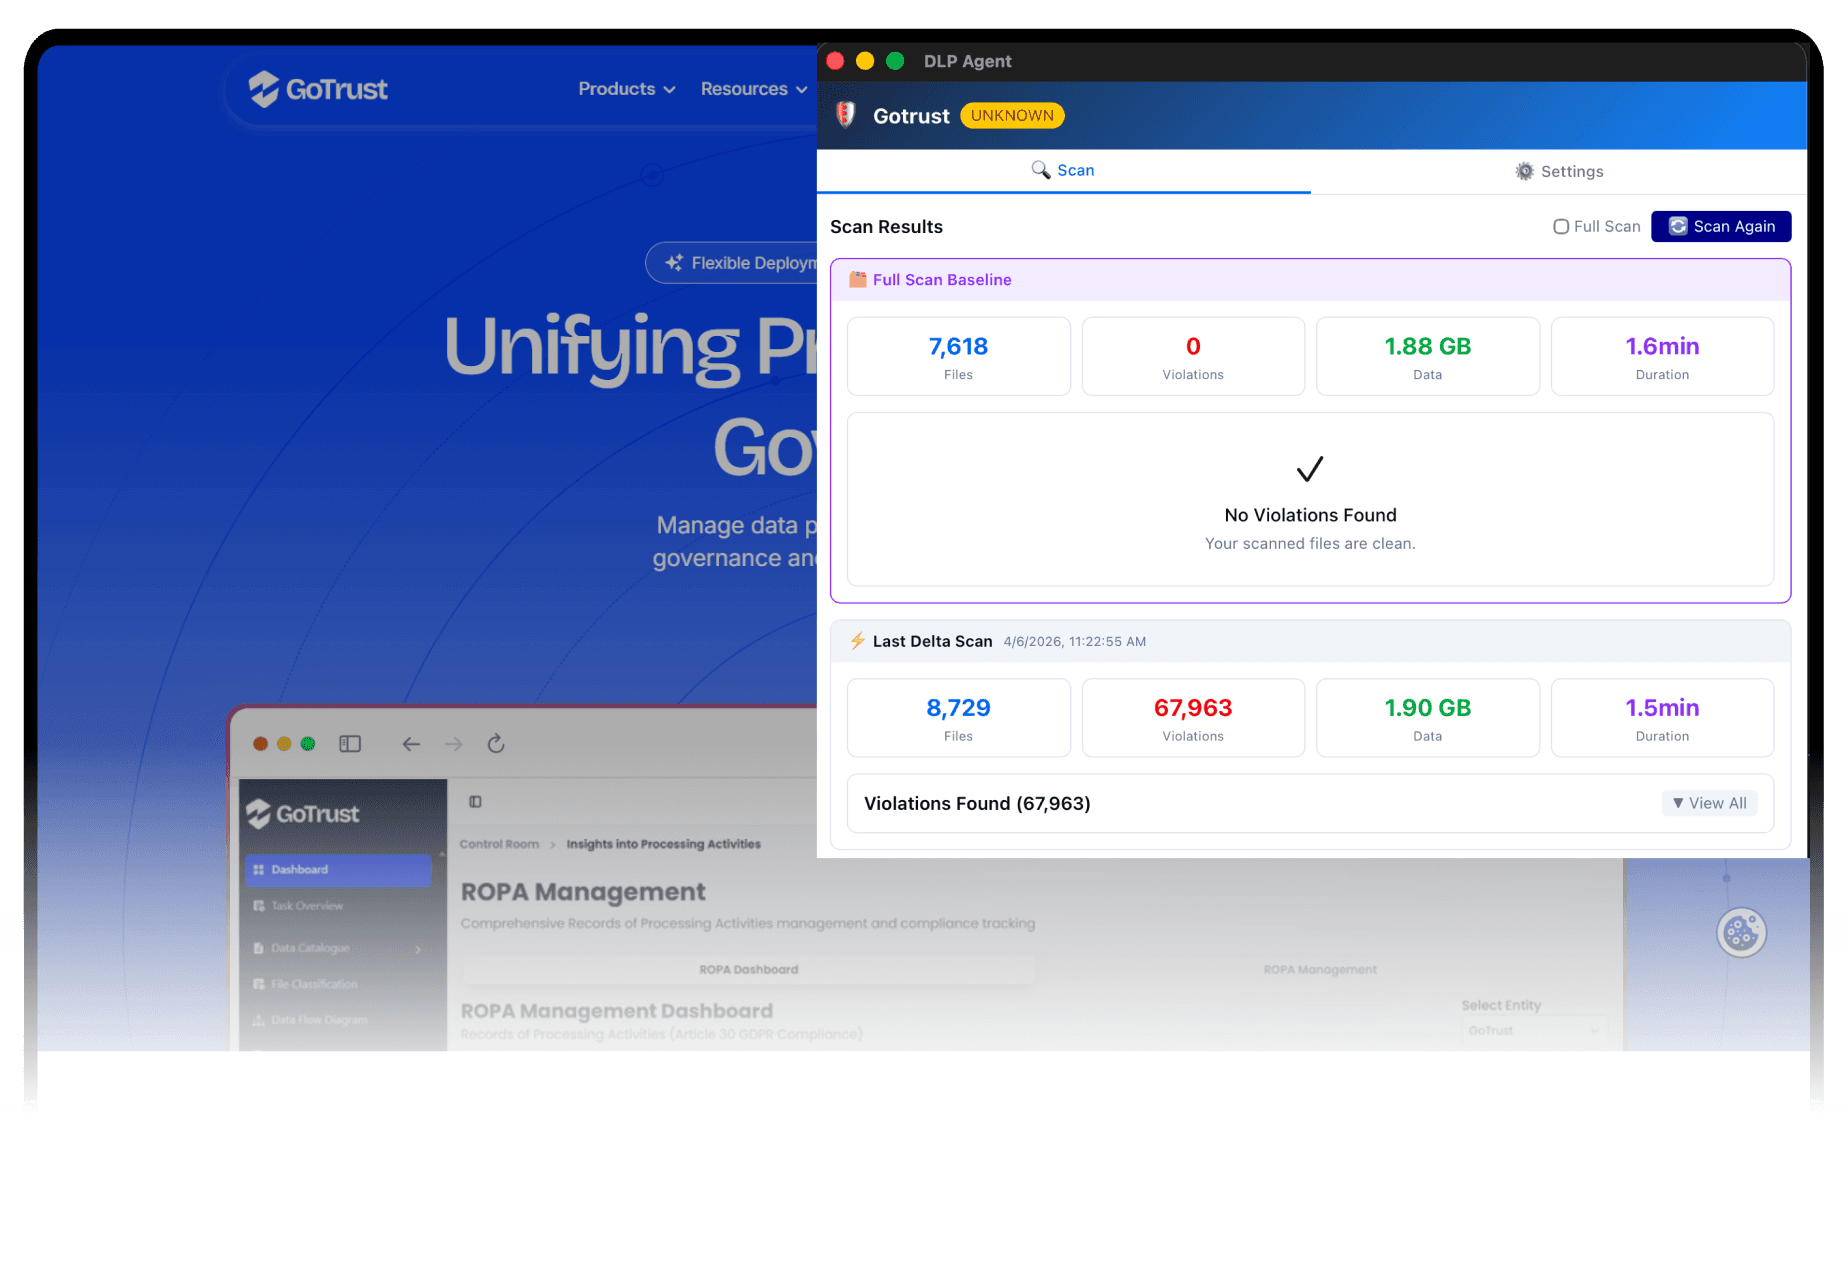
Task: Click the Task Overview icon in sidebar
Action: [259, 906]
